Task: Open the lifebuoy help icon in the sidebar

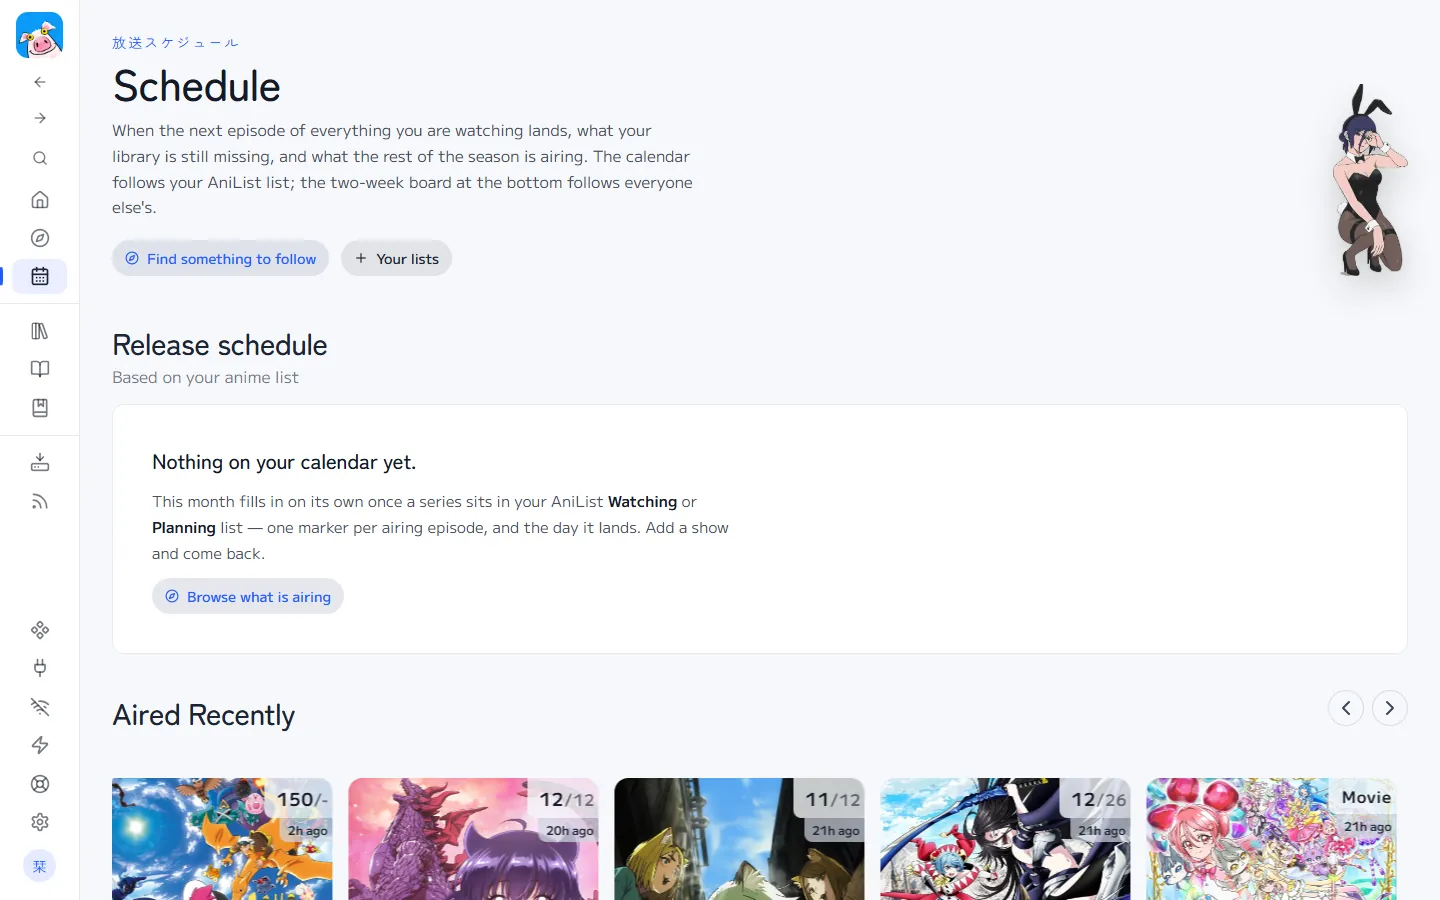Action: 40,784
